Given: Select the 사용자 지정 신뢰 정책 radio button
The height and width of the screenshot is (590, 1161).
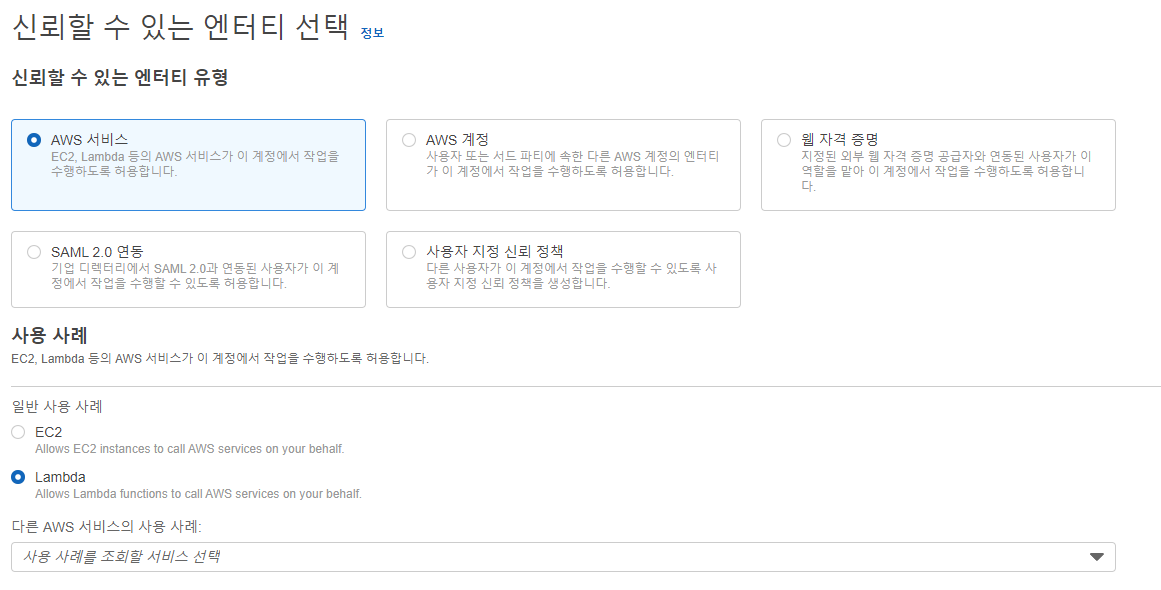Looking at the screenshot, I should (409, 252).
